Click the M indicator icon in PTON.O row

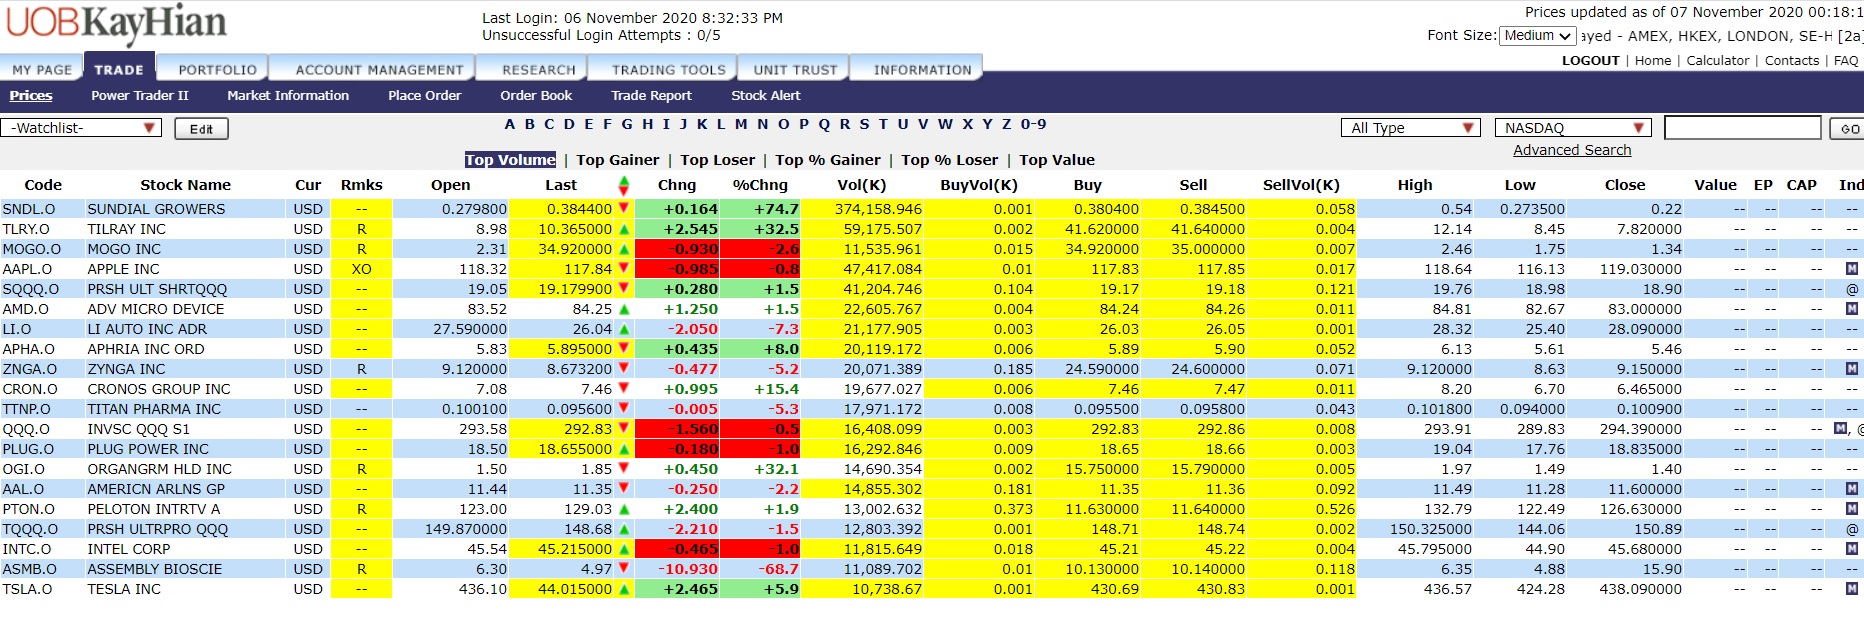(x=1851, y=509)
